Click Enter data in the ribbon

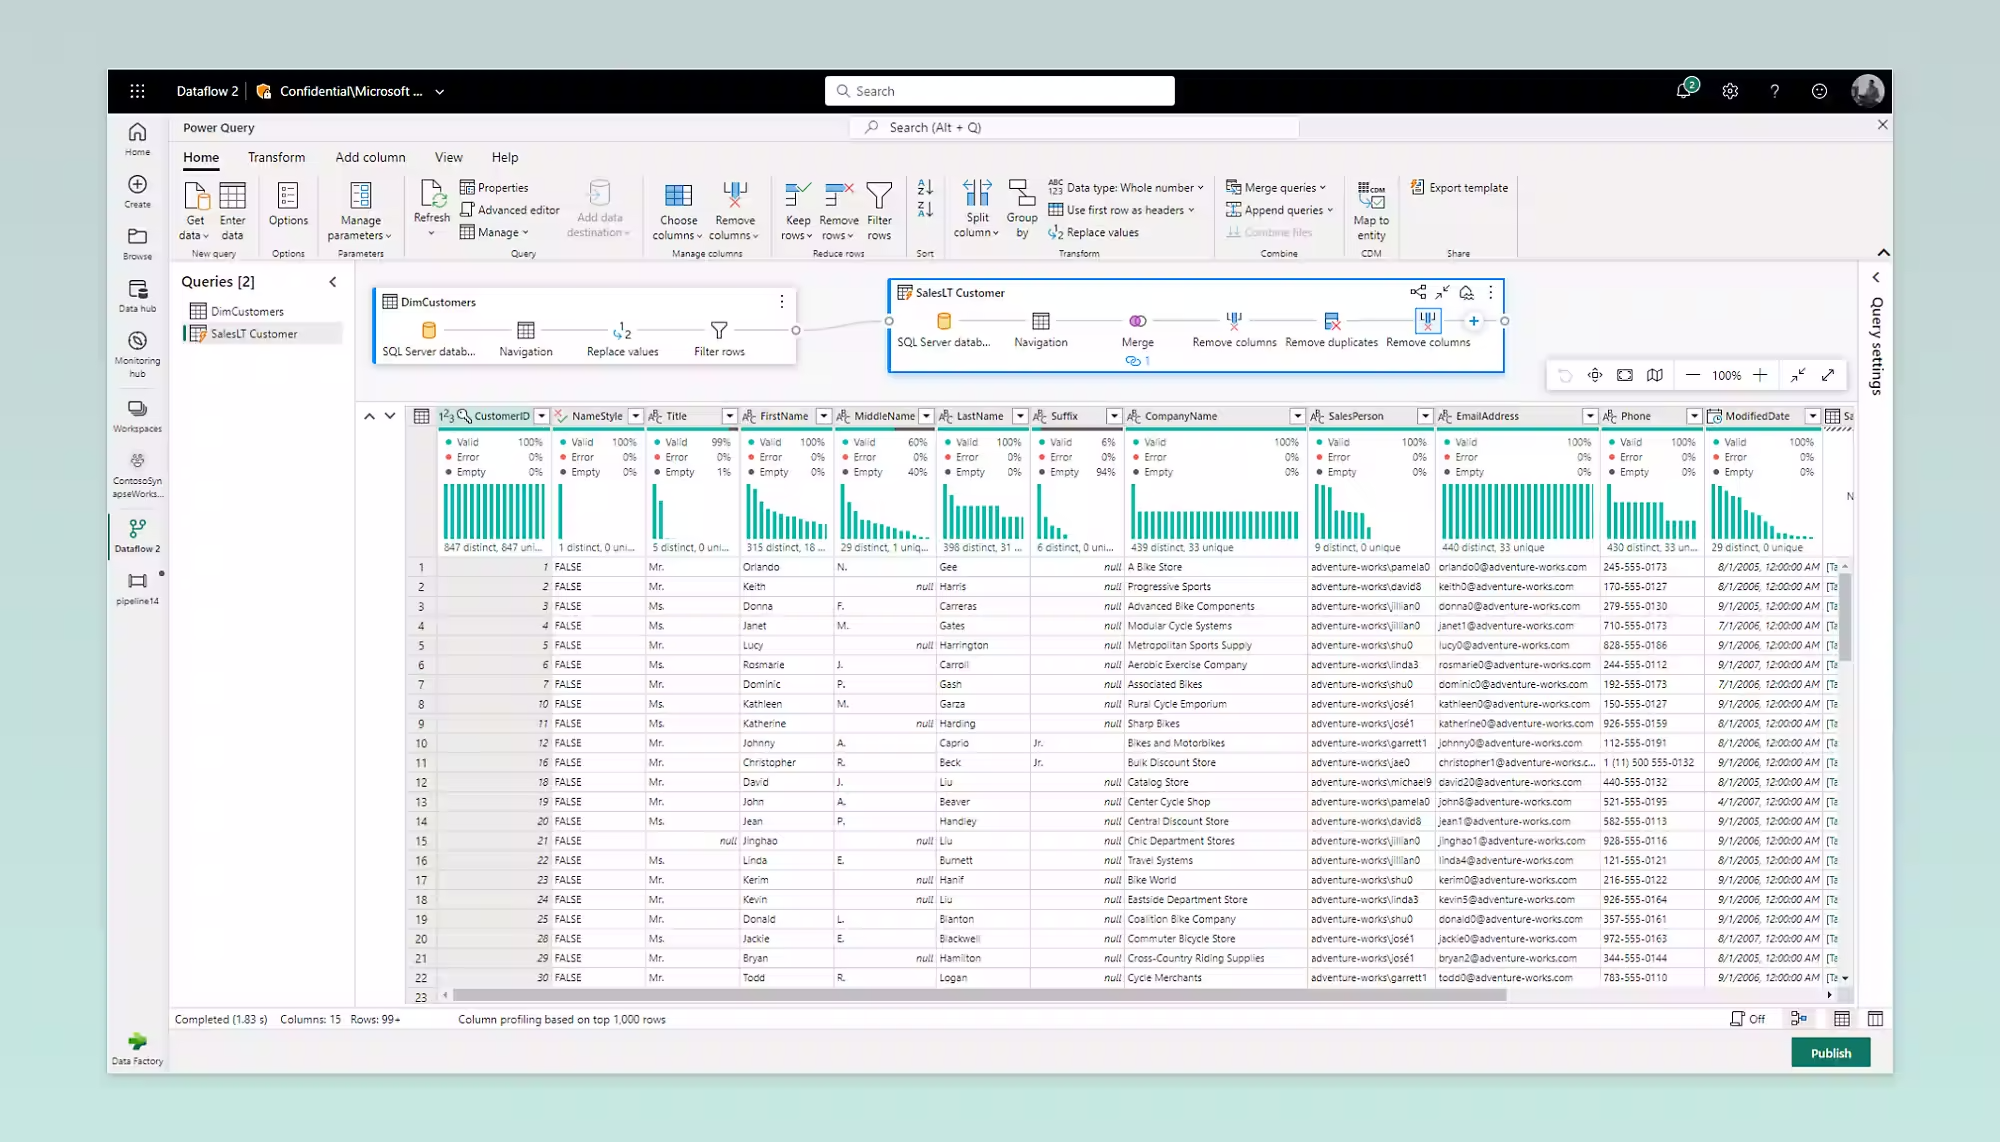pos(232,211)
